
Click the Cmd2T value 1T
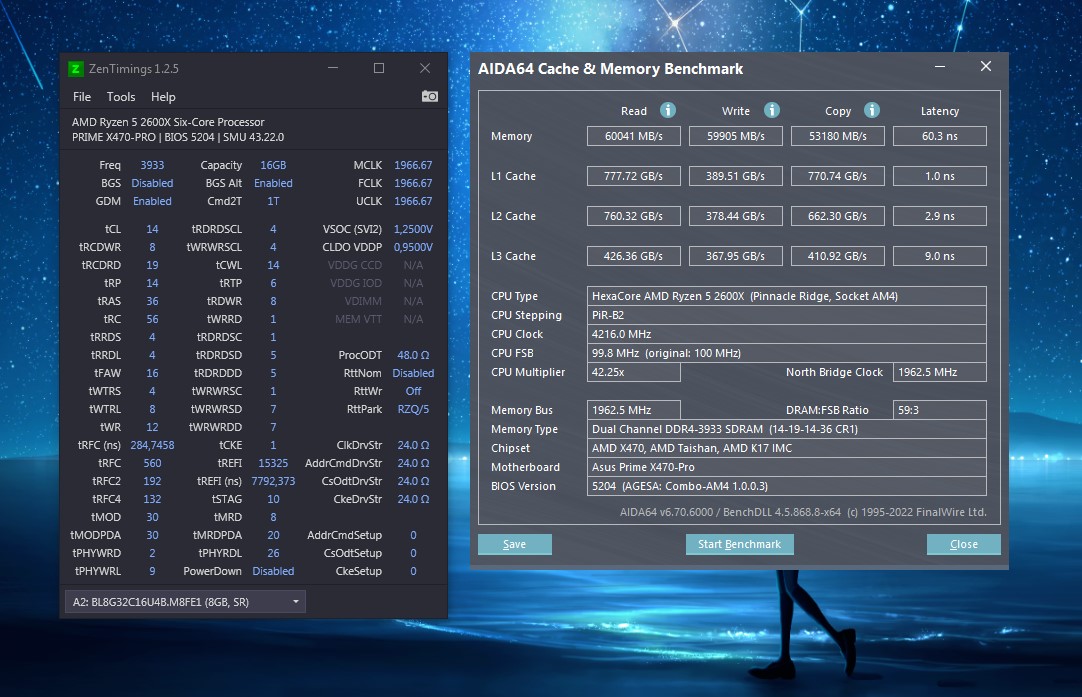point(273,201)
